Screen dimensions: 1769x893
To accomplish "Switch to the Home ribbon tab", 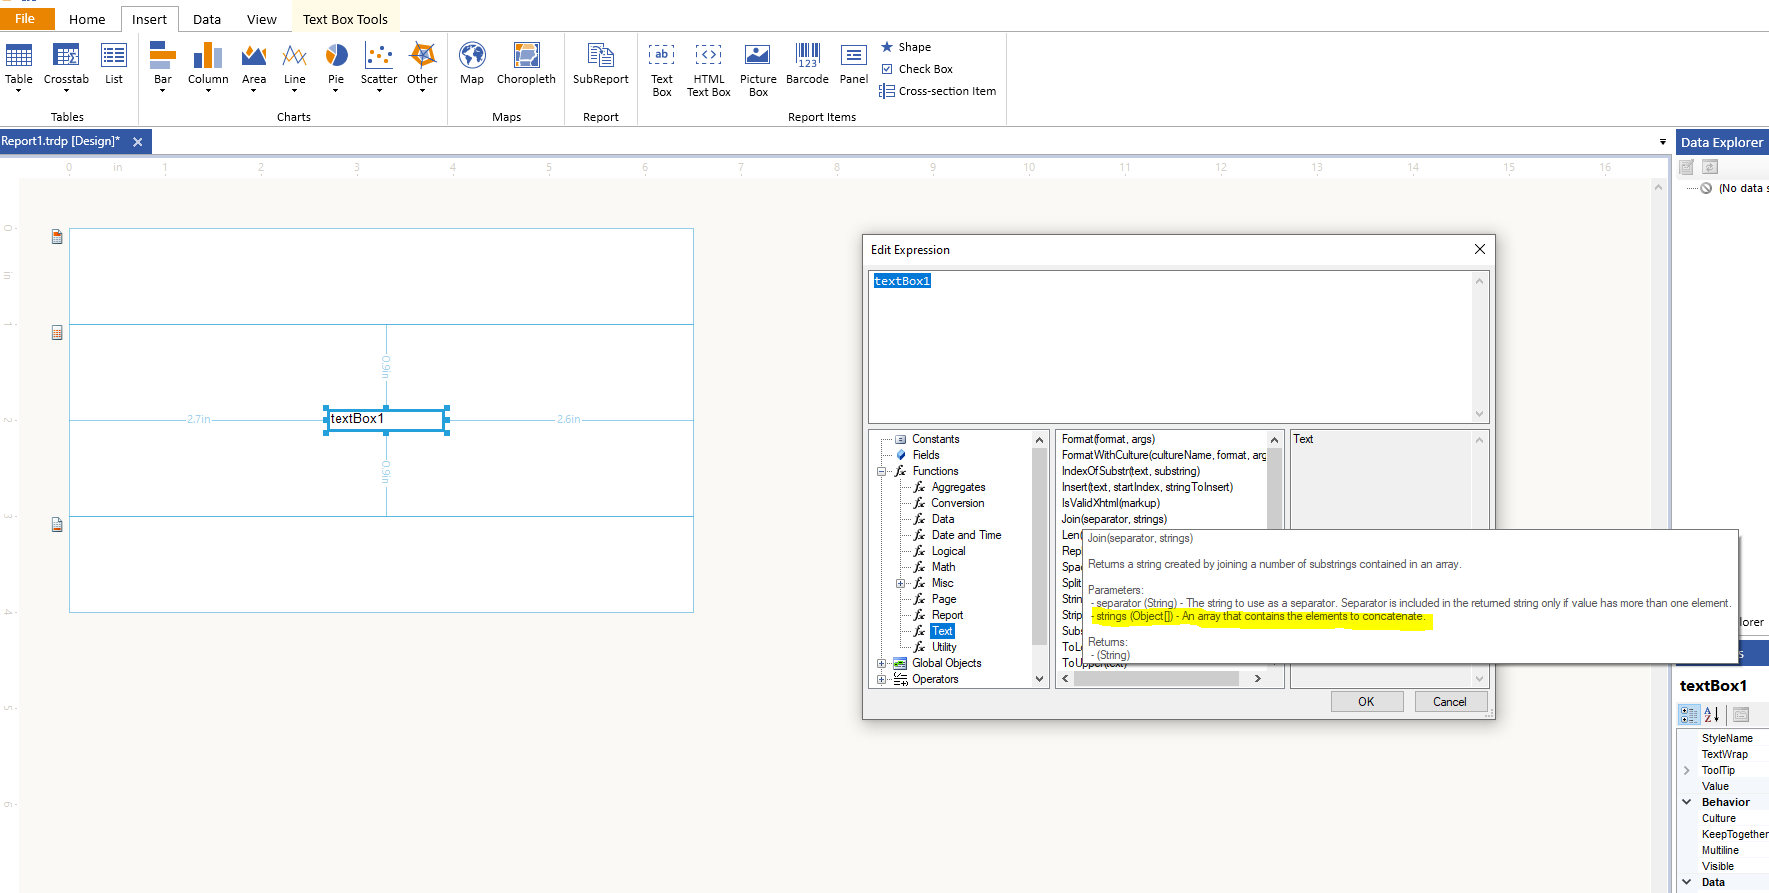I will [87, 19].
